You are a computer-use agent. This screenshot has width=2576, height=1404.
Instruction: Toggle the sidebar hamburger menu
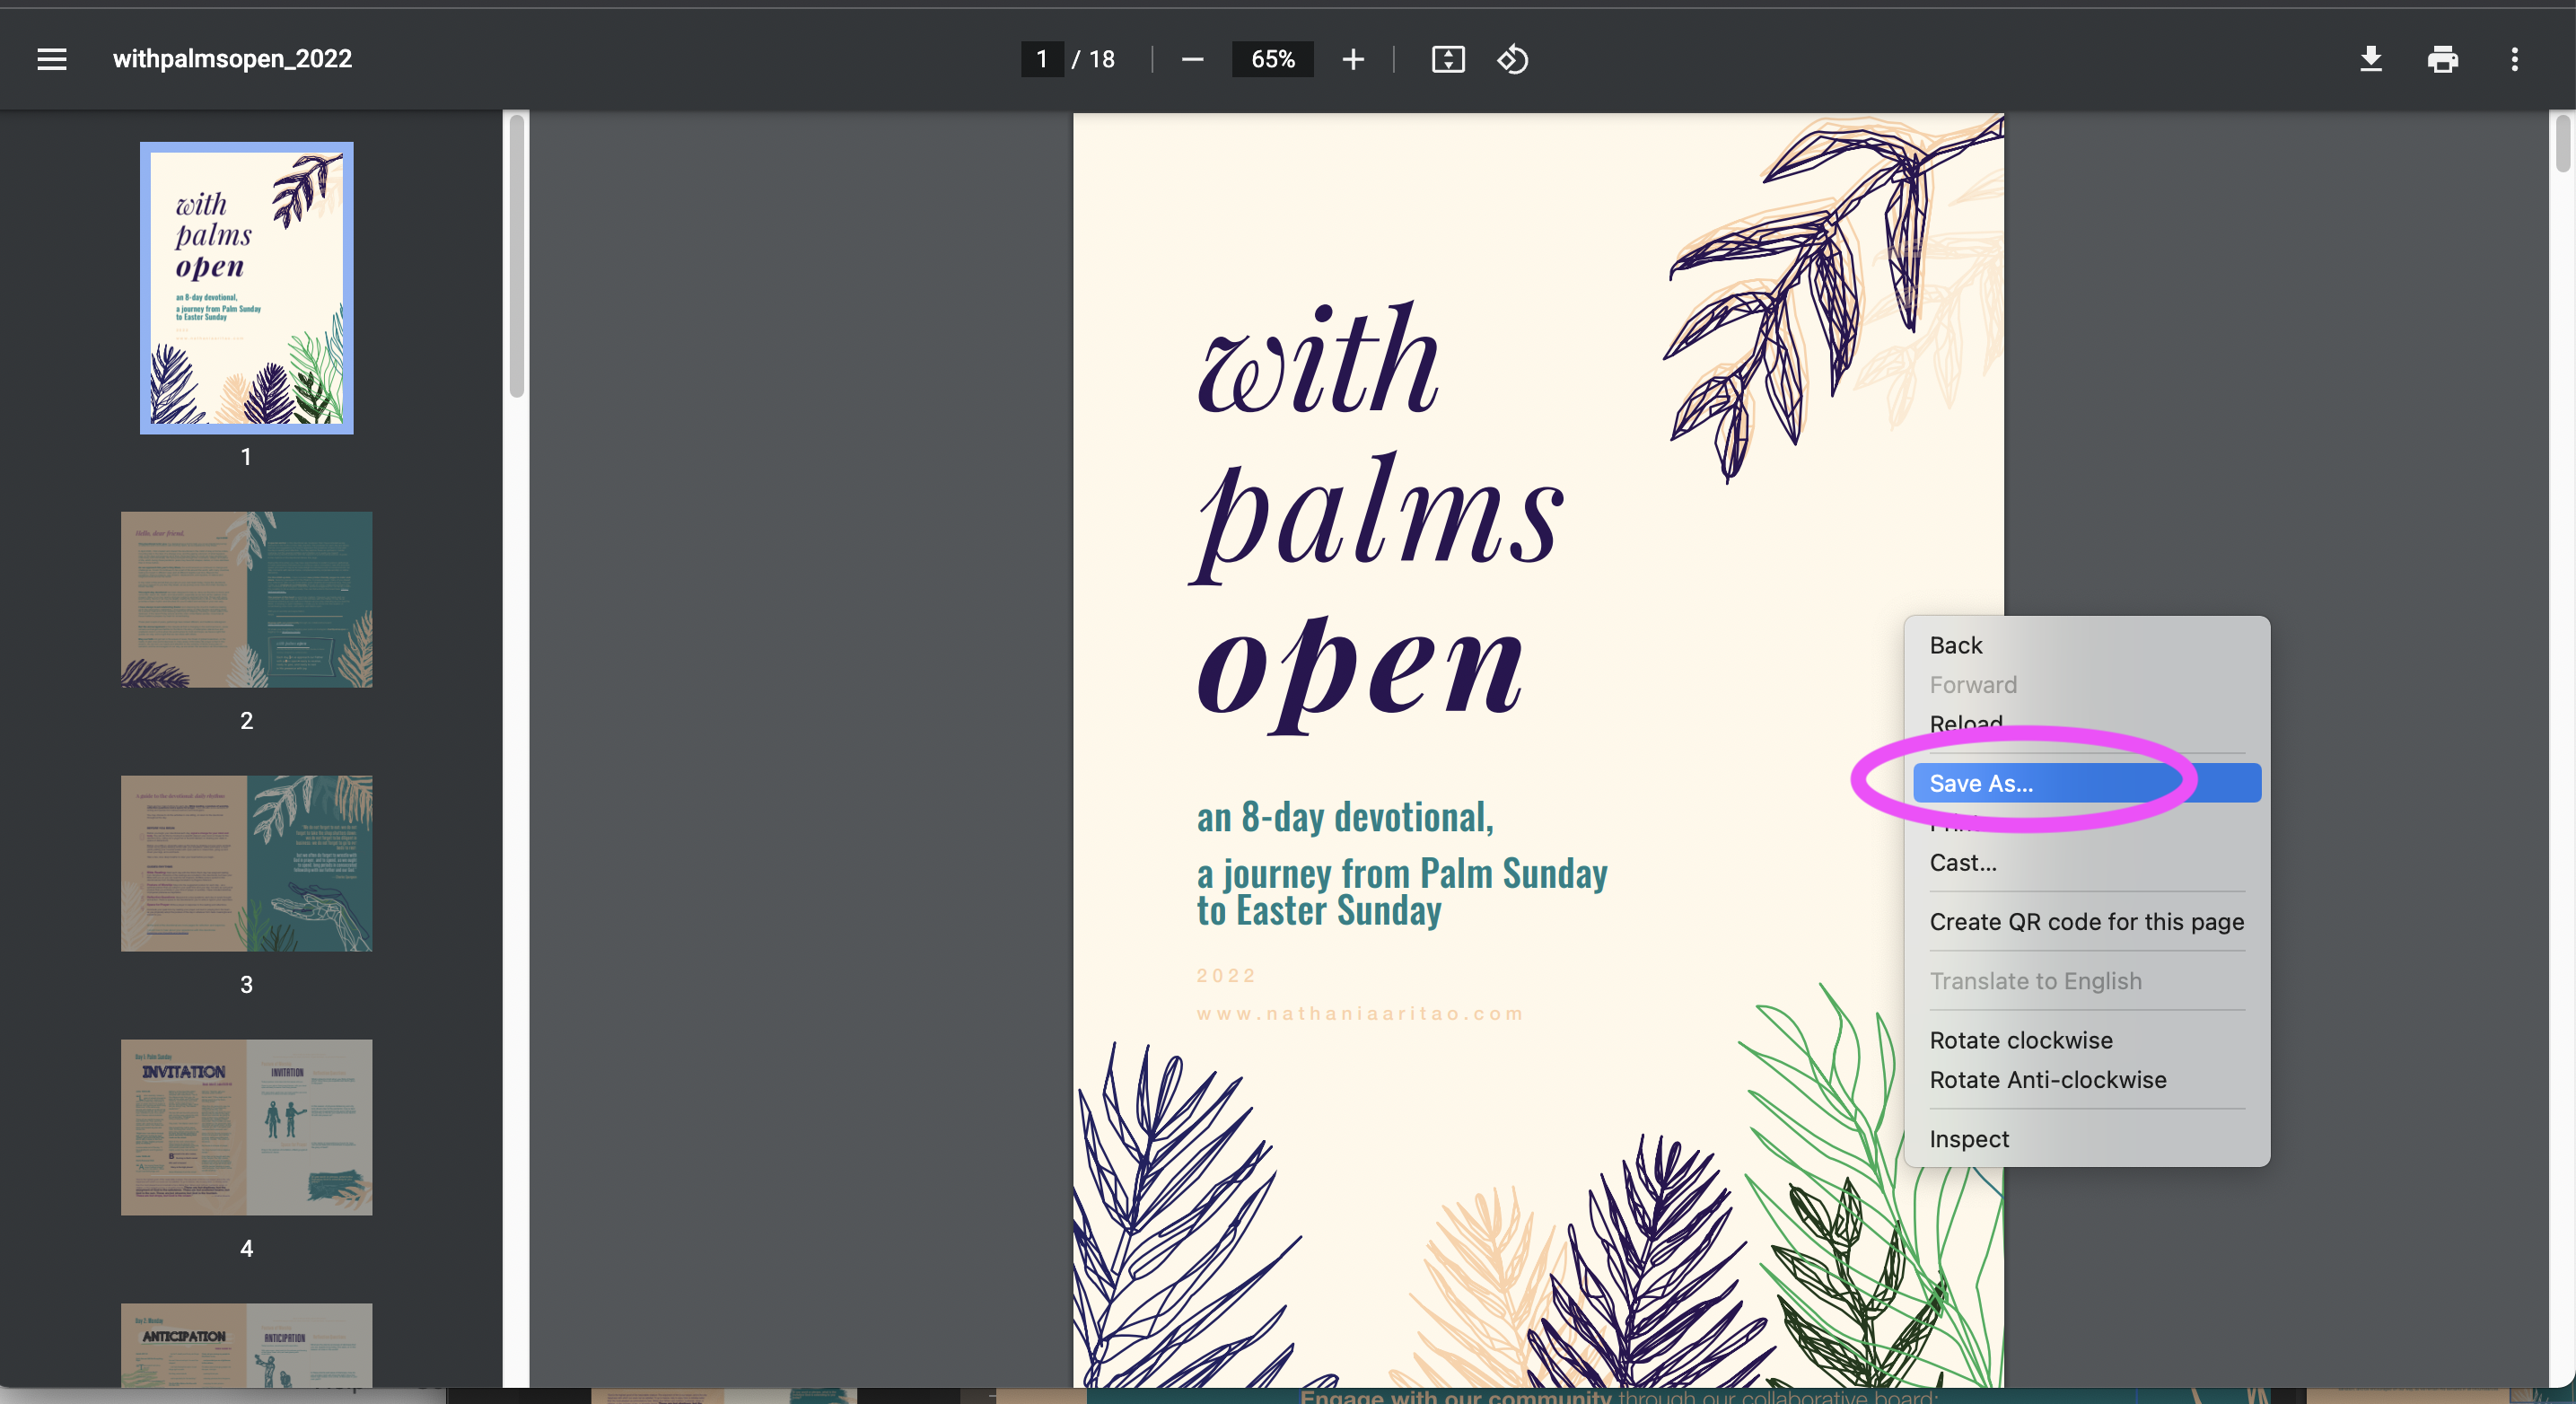(x=52, y=59)
